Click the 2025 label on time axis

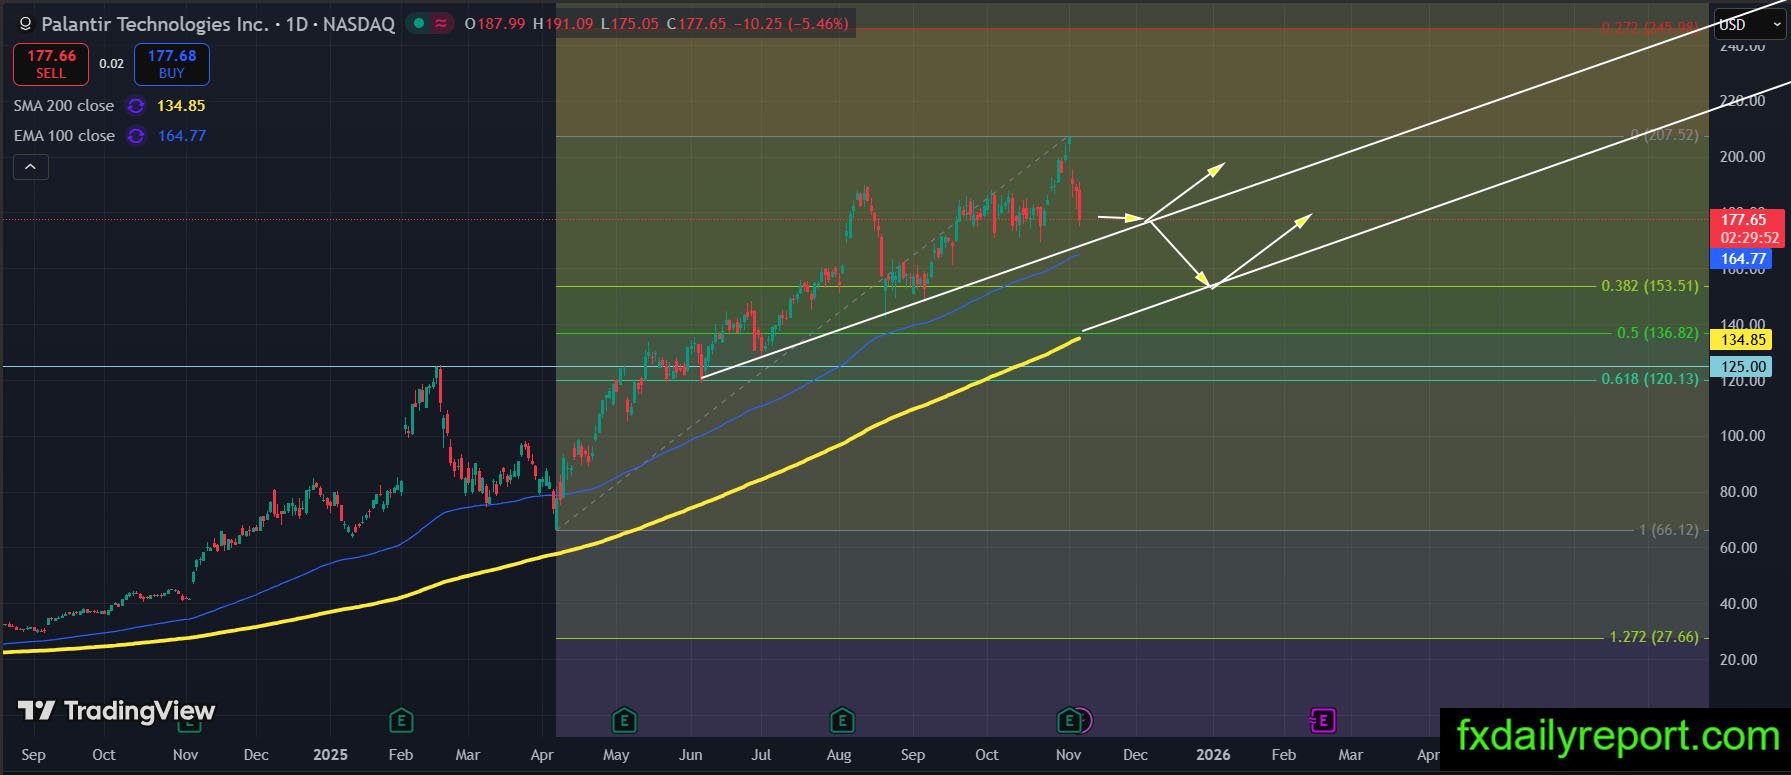pyautogui.click(x=330, y=755)
